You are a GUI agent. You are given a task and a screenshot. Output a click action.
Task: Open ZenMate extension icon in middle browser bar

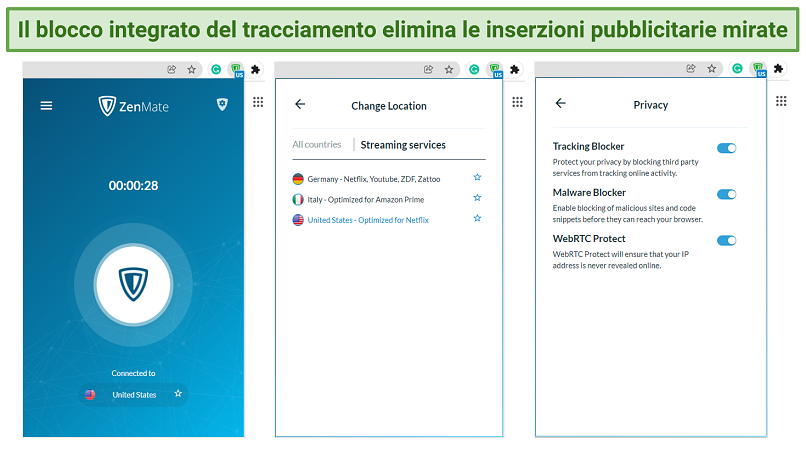495,69
